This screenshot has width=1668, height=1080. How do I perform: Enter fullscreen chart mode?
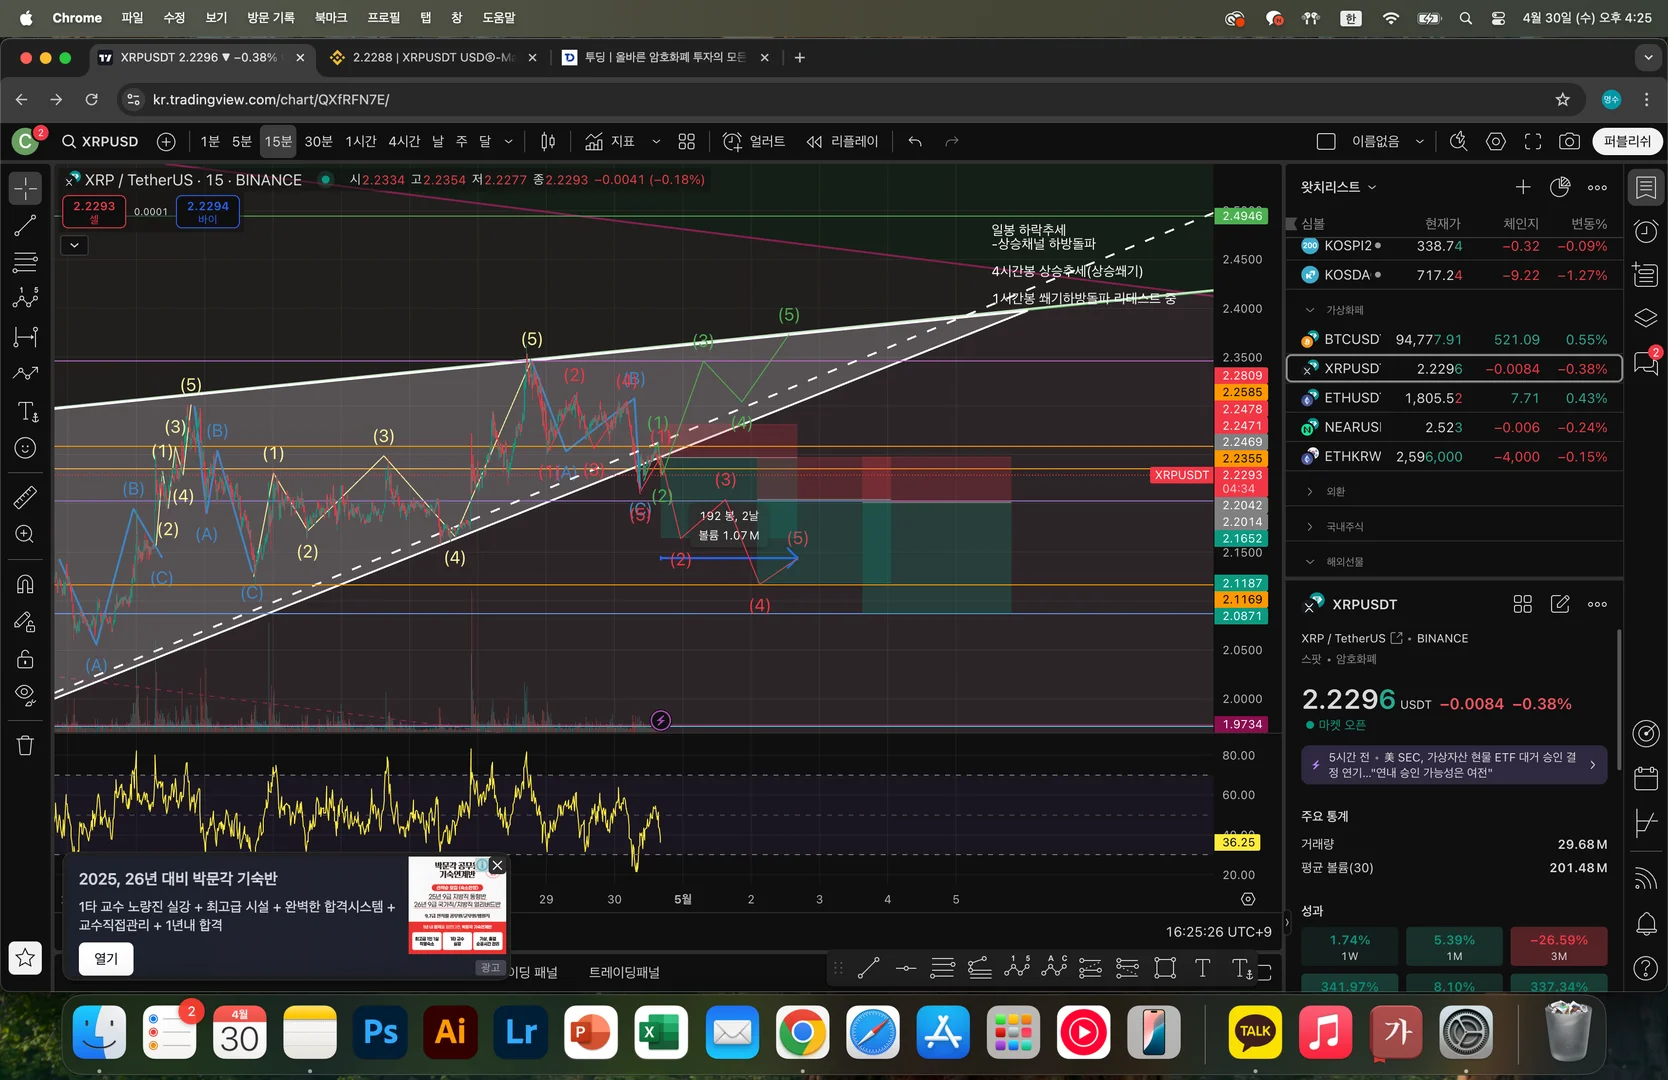point(1532,142)
